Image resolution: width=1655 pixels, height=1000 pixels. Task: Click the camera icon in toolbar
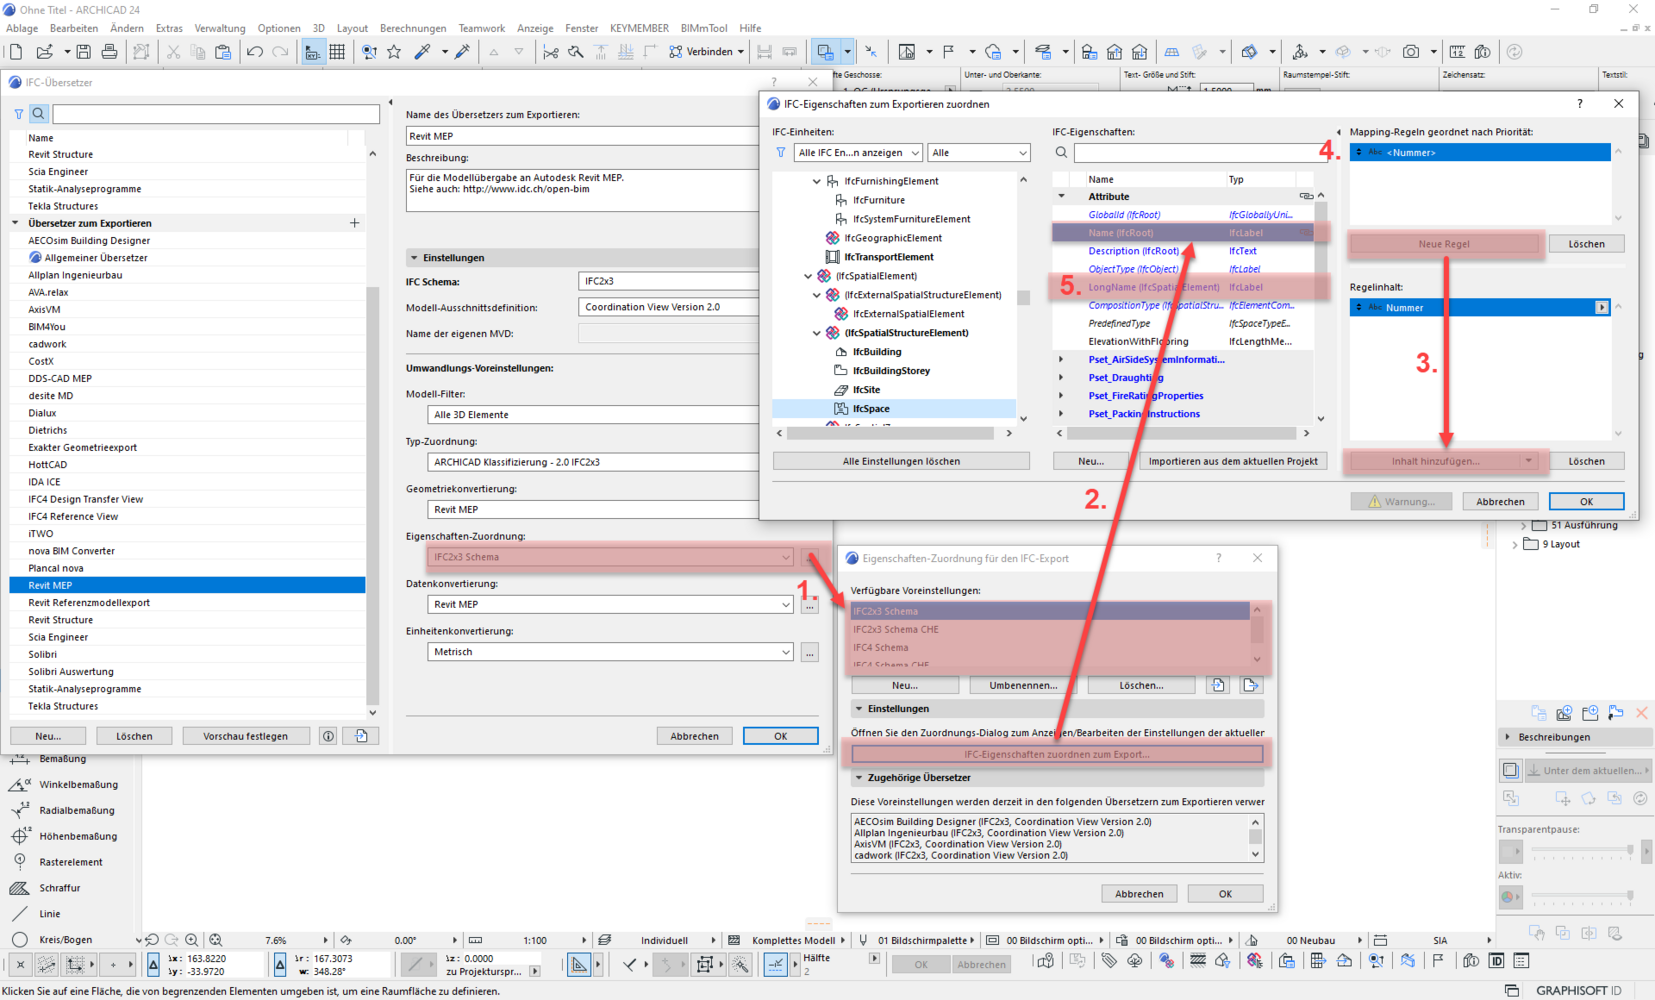tap(1411, 52)
